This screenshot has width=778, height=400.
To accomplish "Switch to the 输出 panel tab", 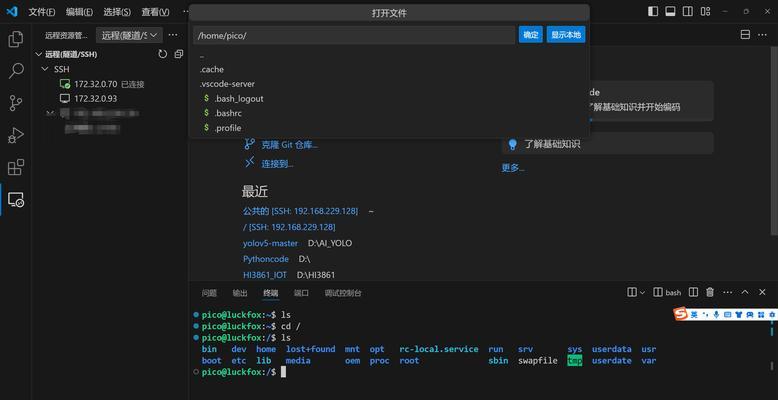I will point(240,293).
